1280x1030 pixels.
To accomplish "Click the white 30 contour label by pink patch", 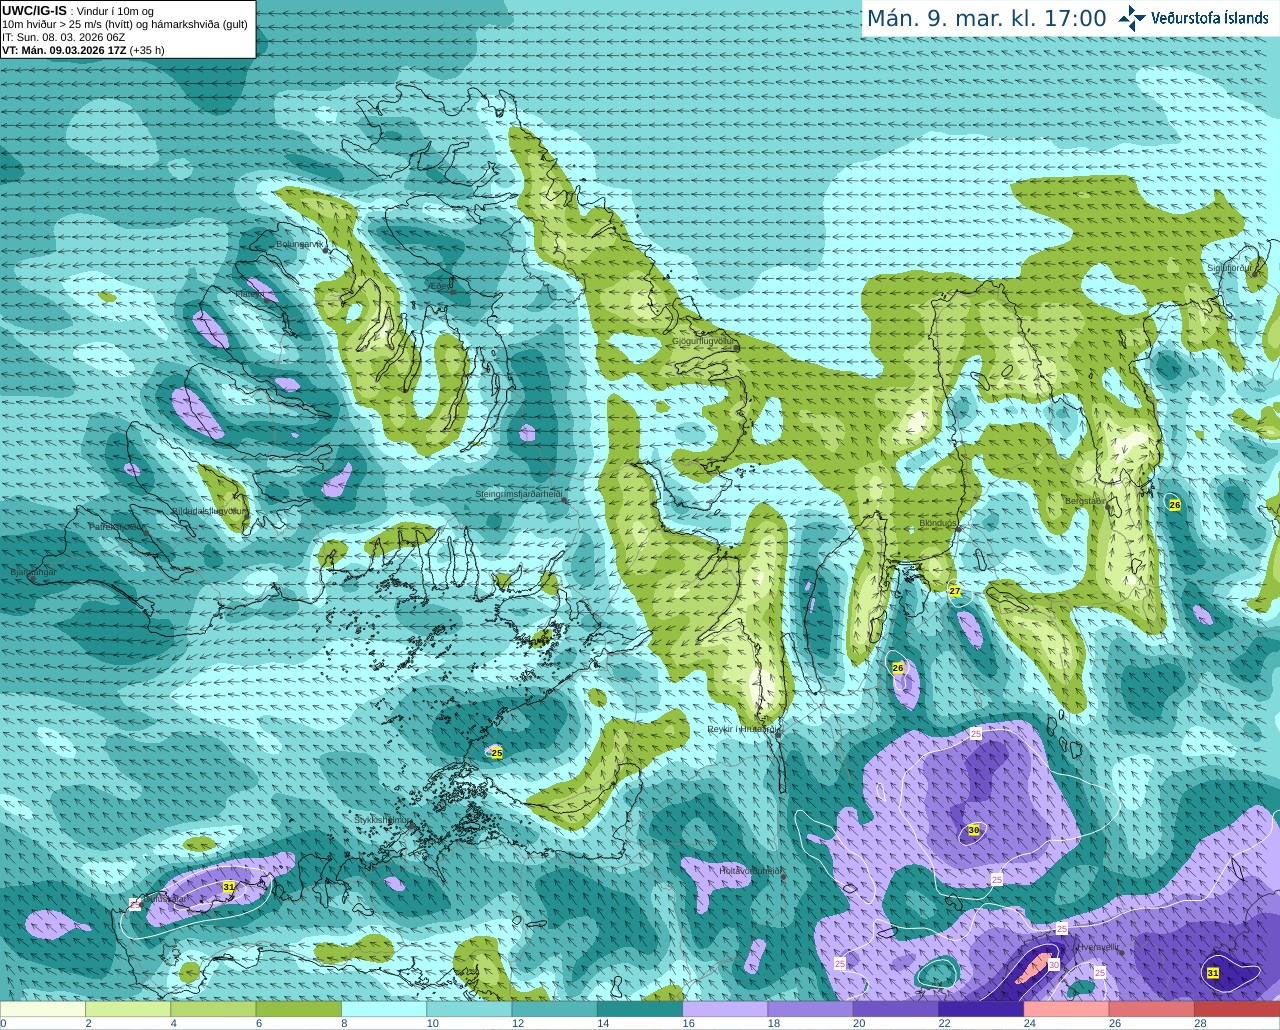I will click(1054, 965).
